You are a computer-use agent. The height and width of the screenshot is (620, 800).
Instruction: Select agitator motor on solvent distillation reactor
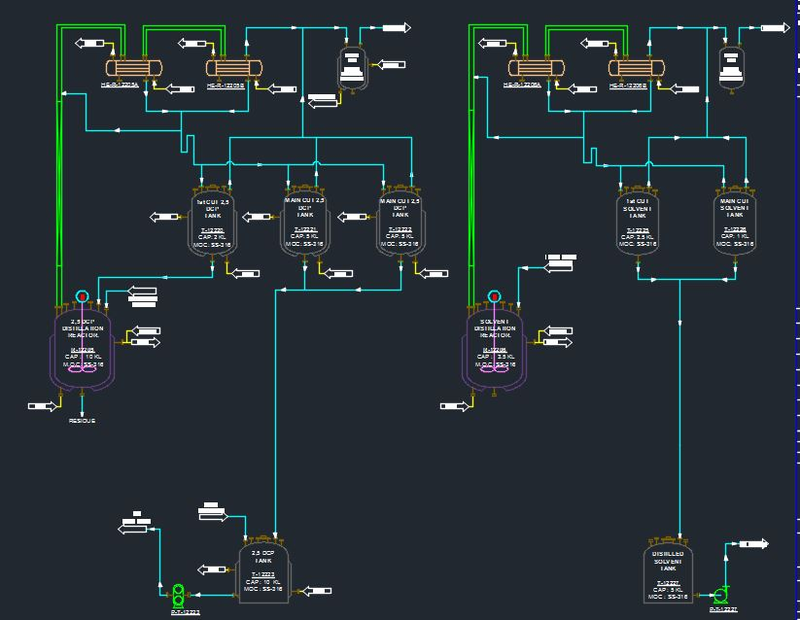492,297
